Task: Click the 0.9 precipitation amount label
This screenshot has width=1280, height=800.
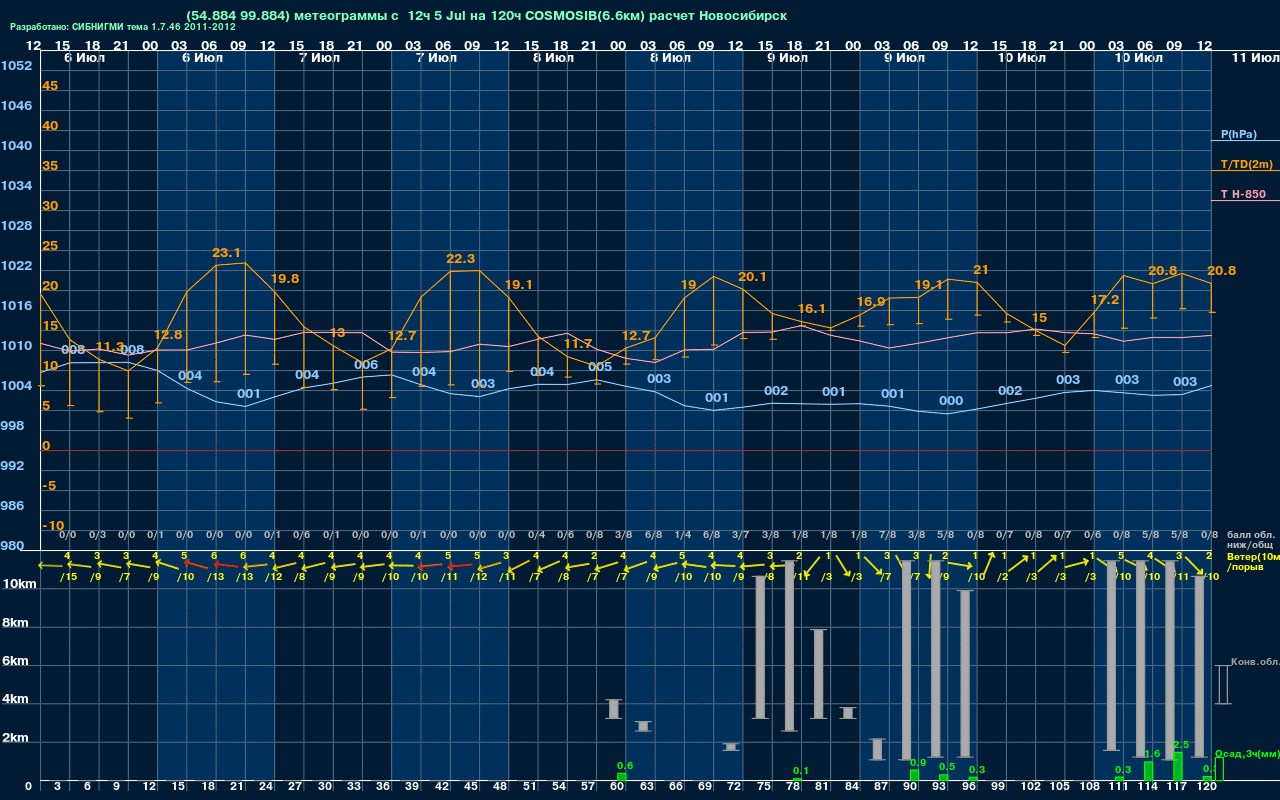Action: (918, 762)
